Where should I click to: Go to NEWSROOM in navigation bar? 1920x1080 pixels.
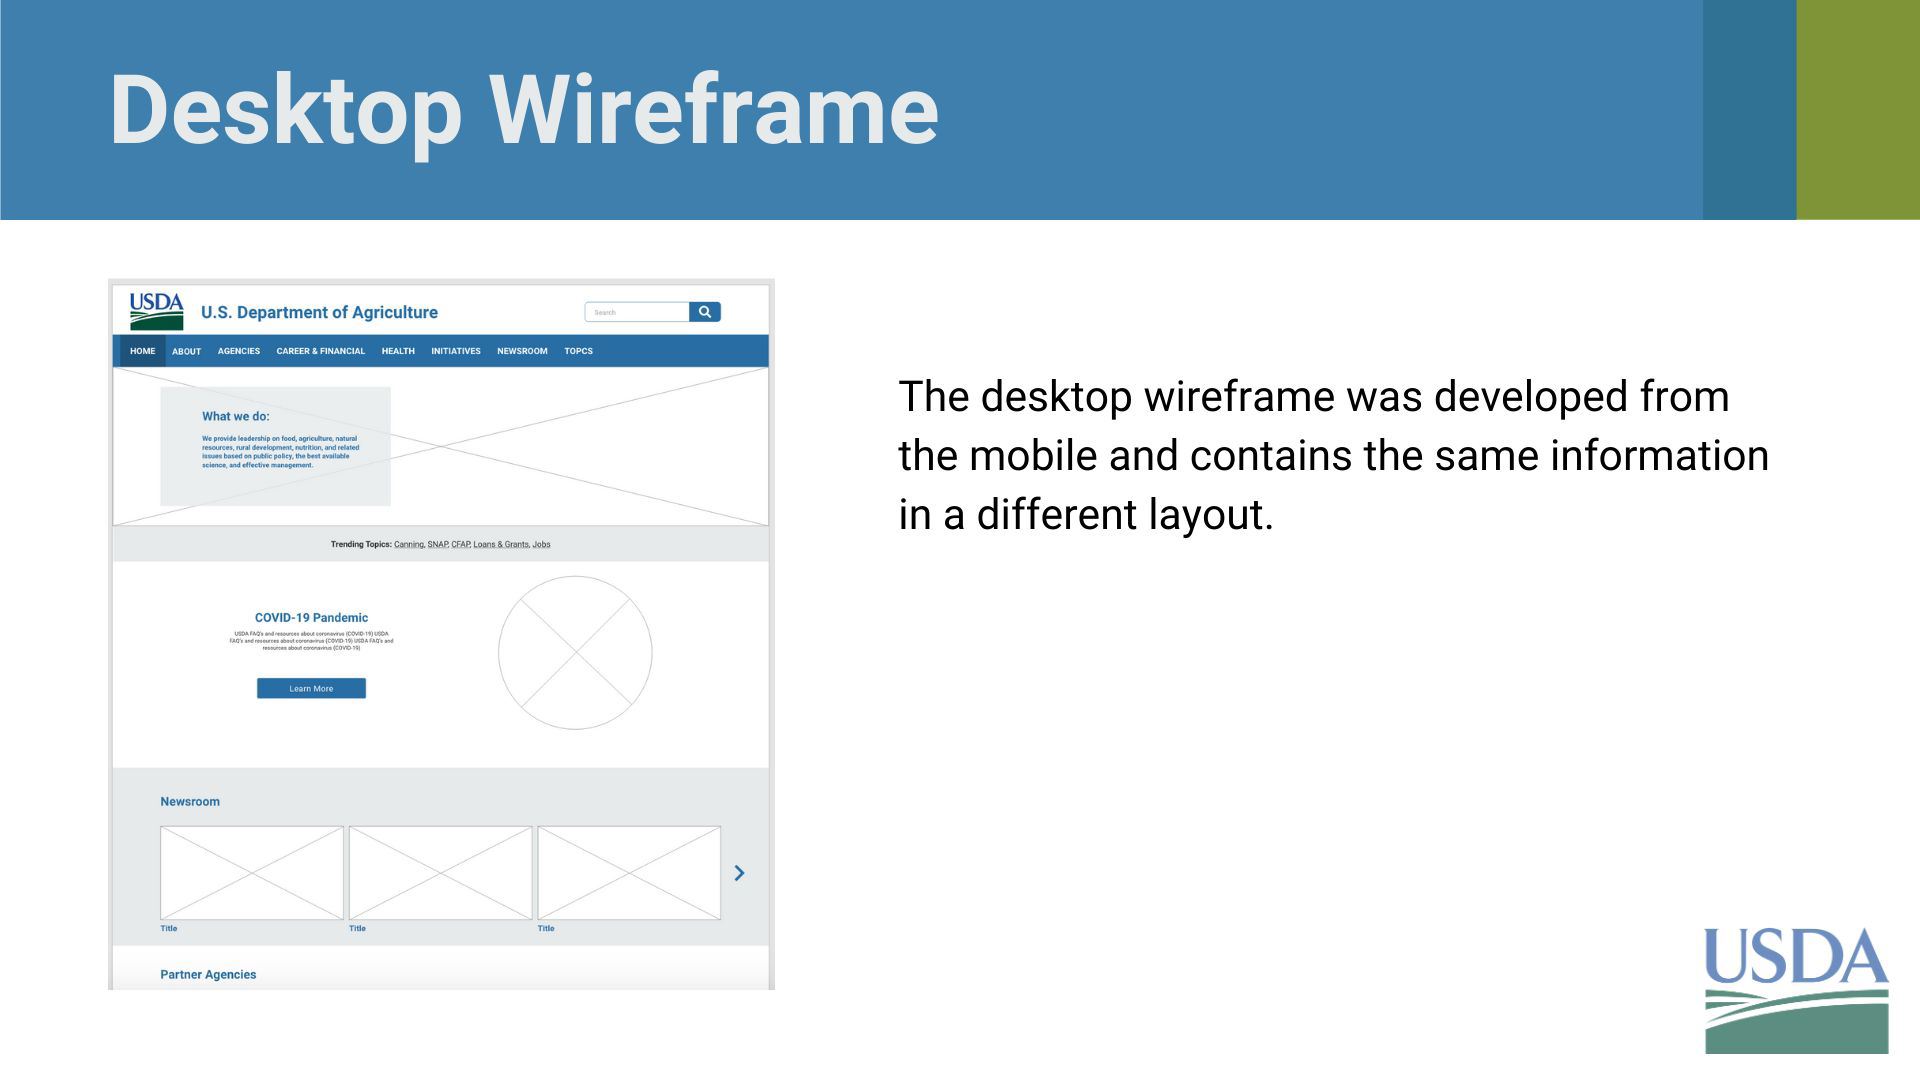522,351
